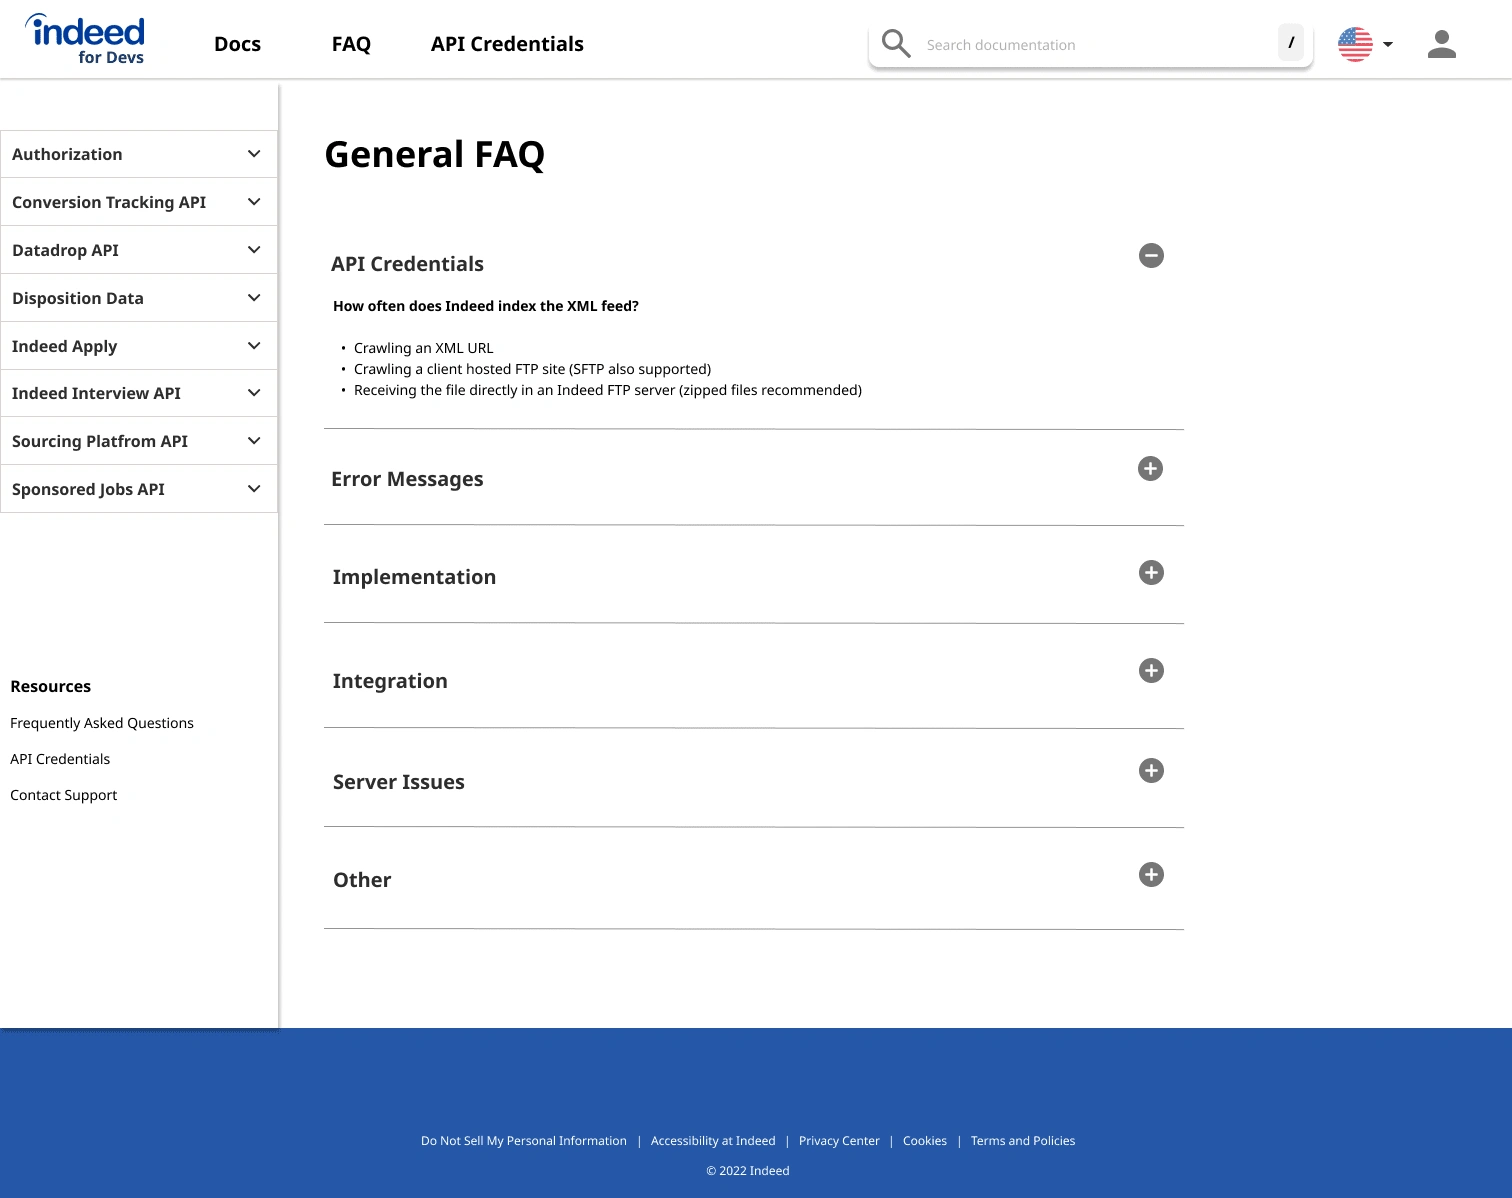The image size is (1512, 1198).
Task: Expand Error Messages with plus icon
Action: click(x=1150, y=469)
